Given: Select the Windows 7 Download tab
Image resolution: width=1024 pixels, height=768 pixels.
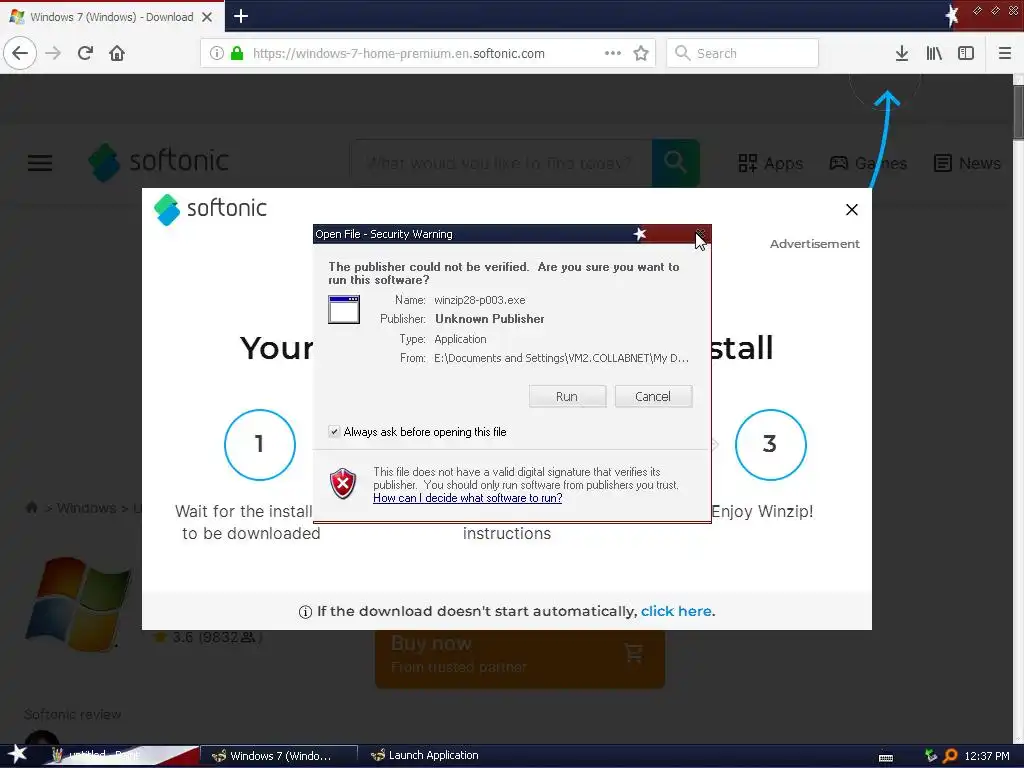Looking at the screenshot, I should (112, 16).
